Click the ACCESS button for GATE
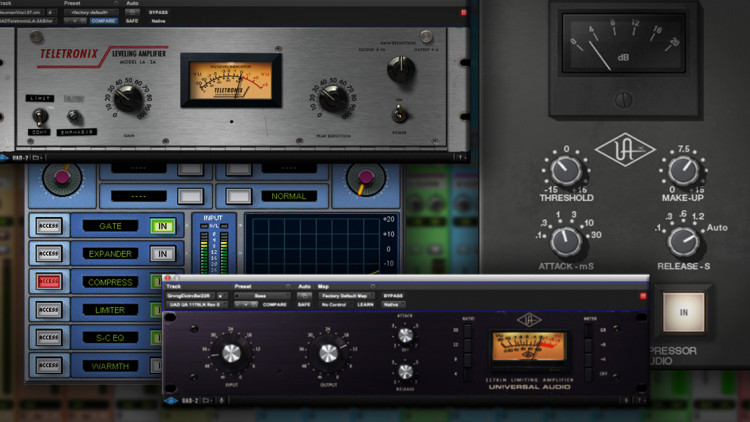Image resolution: width=750 pixels, height=422 pixels. pyautogui.click(x=49, y=225)
